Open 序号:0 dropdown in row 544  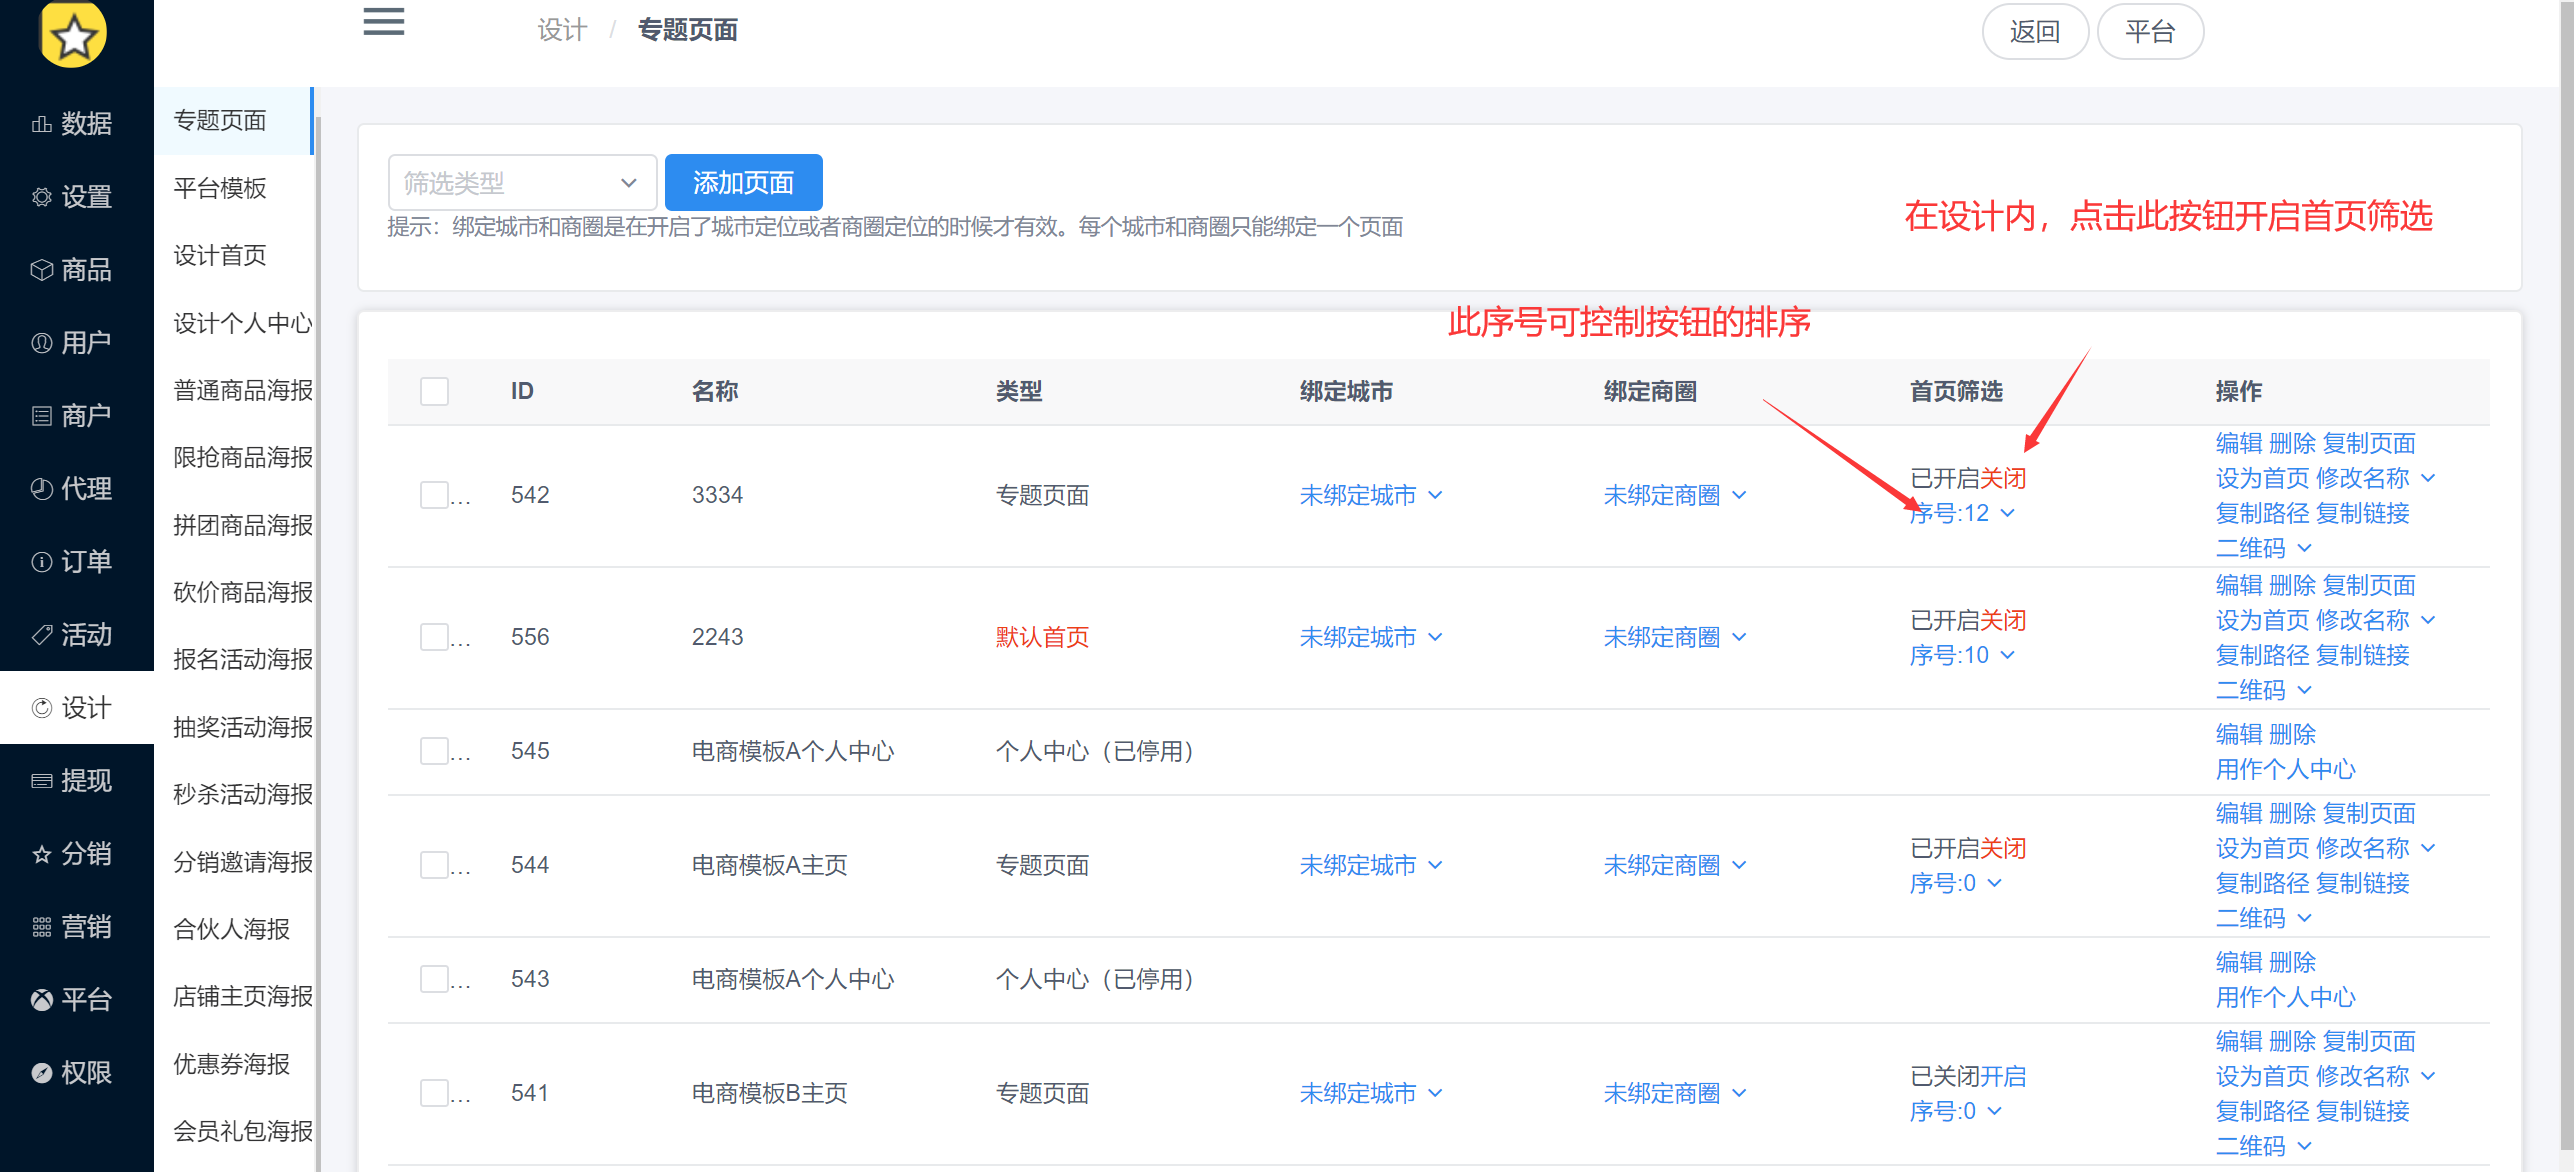click(x=1956, y=883)
